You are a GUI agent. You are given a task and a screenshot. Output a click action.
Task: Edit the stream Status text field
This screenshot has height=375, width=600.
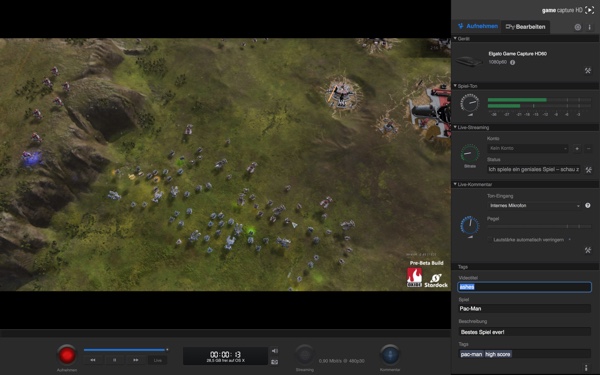tap(534, 169)
